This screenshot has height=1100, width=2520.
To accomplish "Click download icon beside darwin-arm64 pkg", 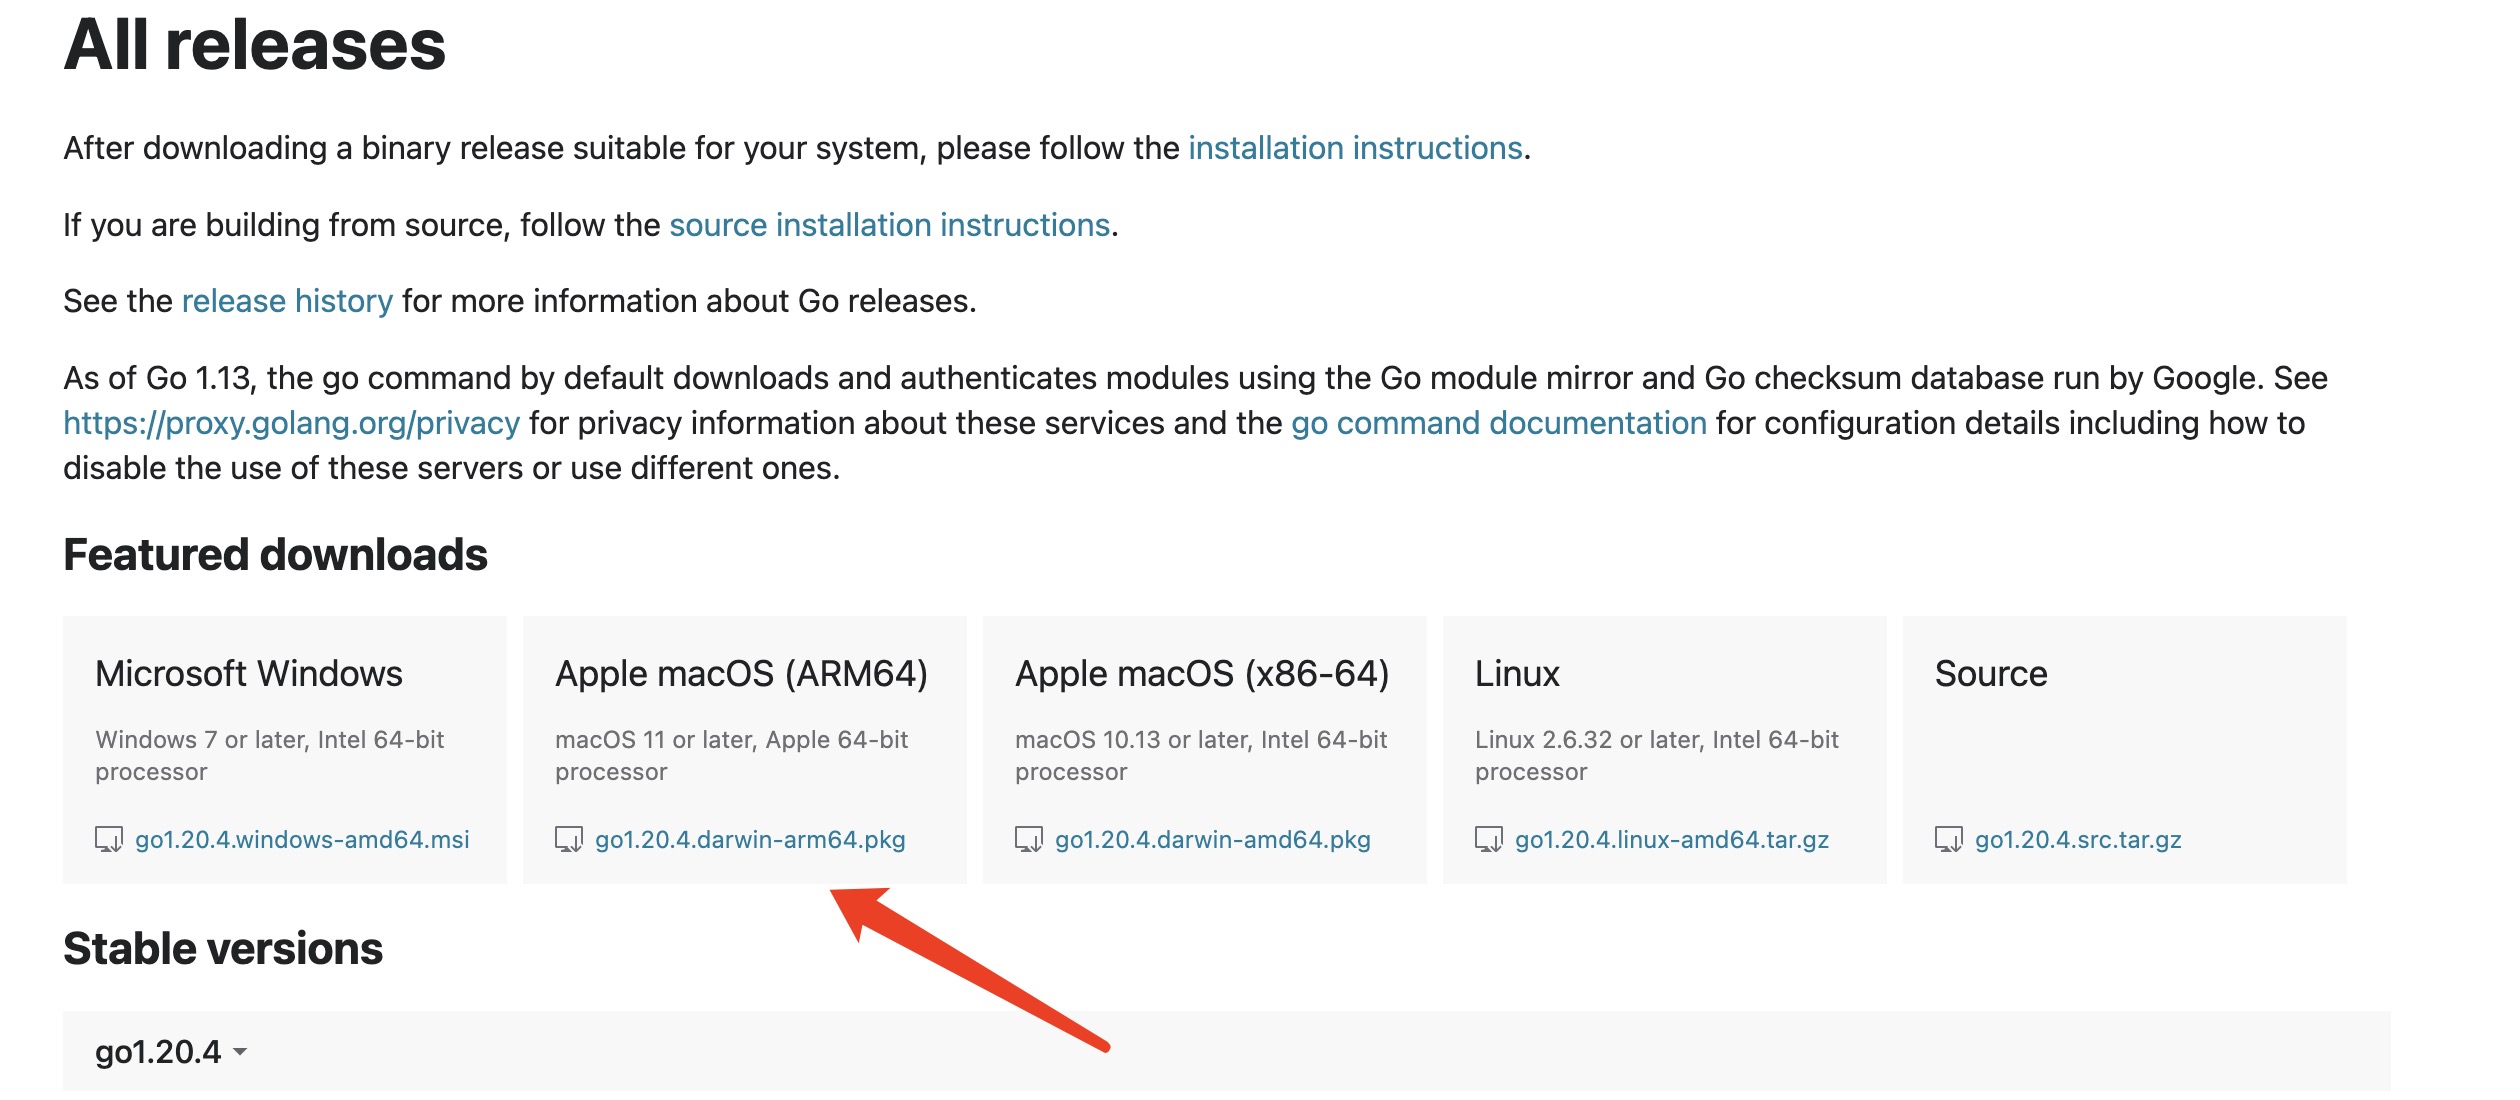I will point(569,839).
